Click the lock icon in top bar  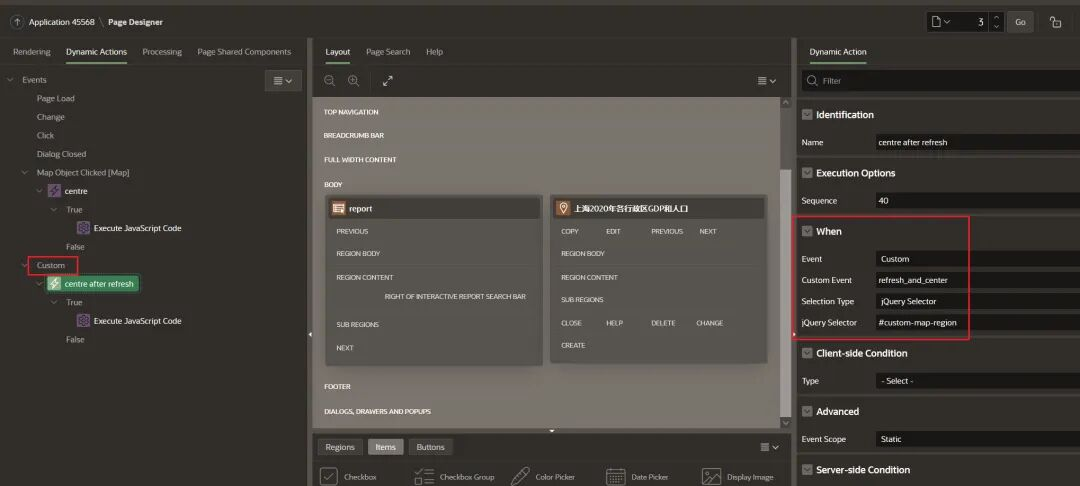coord(1055,22)
